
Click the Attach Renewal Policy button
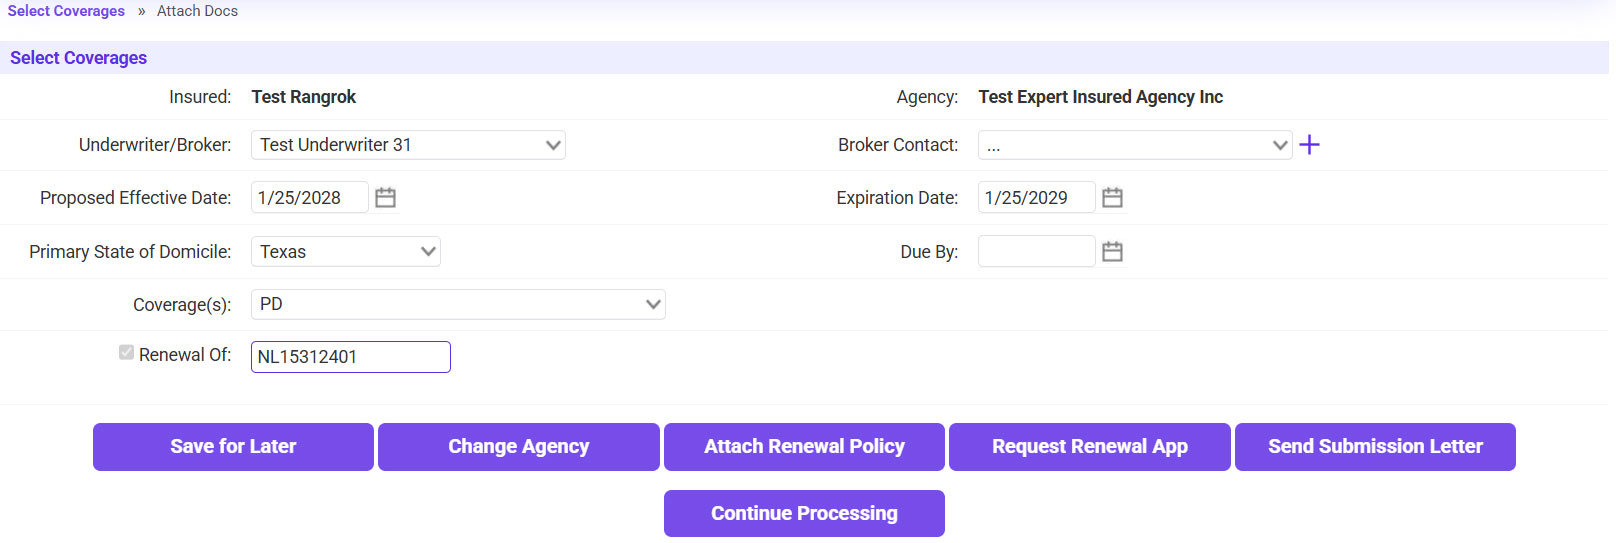(x=804, y=447)
